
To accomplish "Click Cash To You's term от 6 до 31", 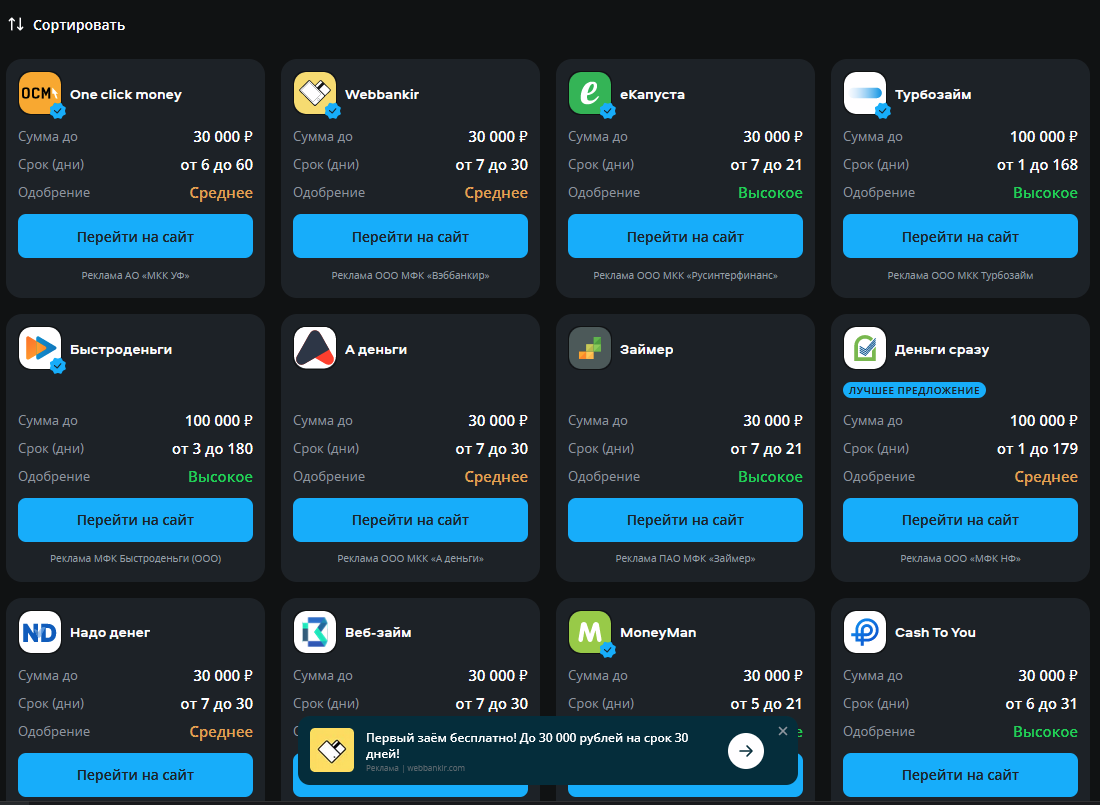I will (x=1041, y=704).
